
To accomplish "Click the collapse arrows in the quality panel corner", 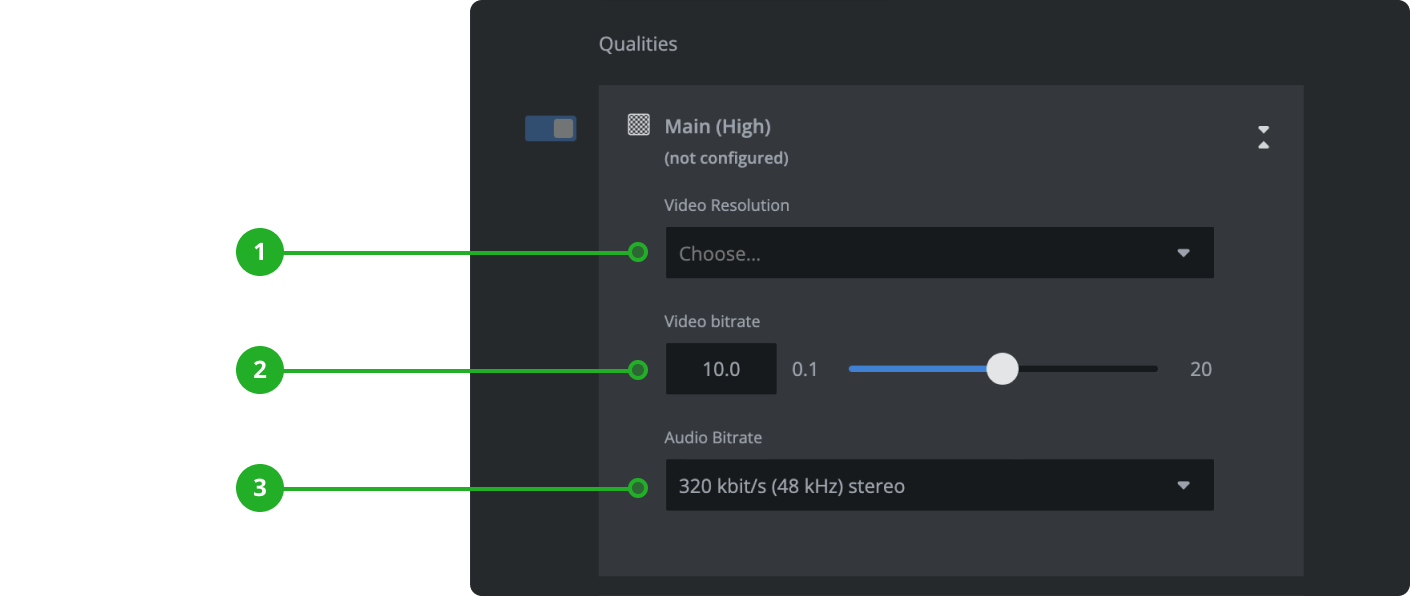I will [x=1263, y=138].
